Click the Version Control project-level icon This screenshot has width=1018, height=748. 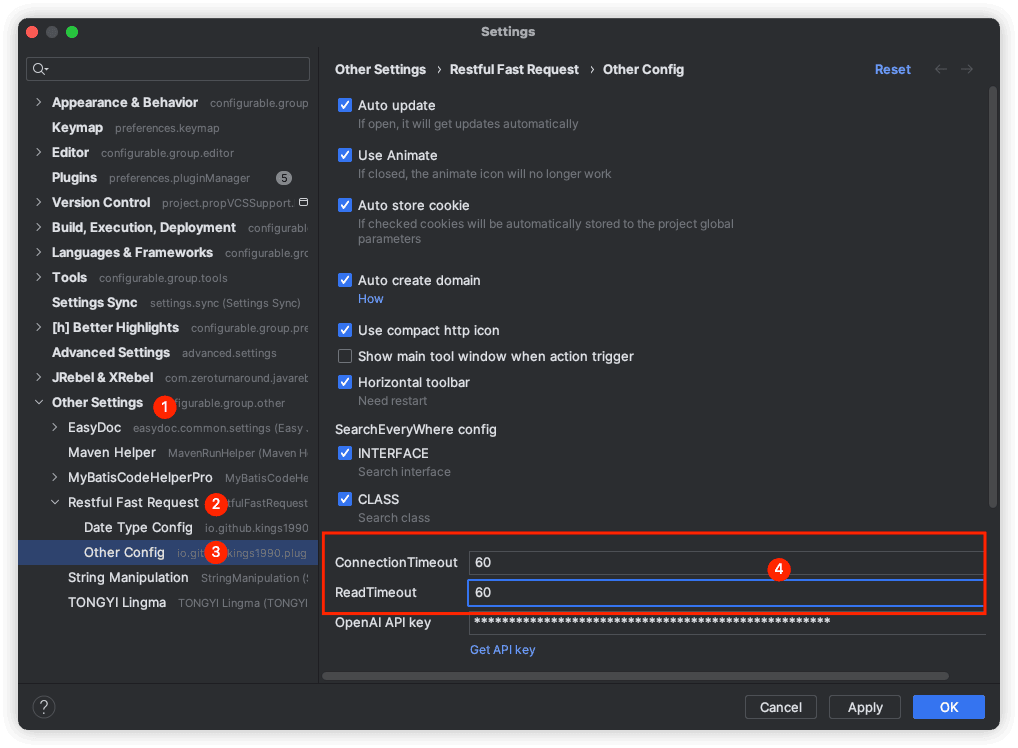pos(304,202)
